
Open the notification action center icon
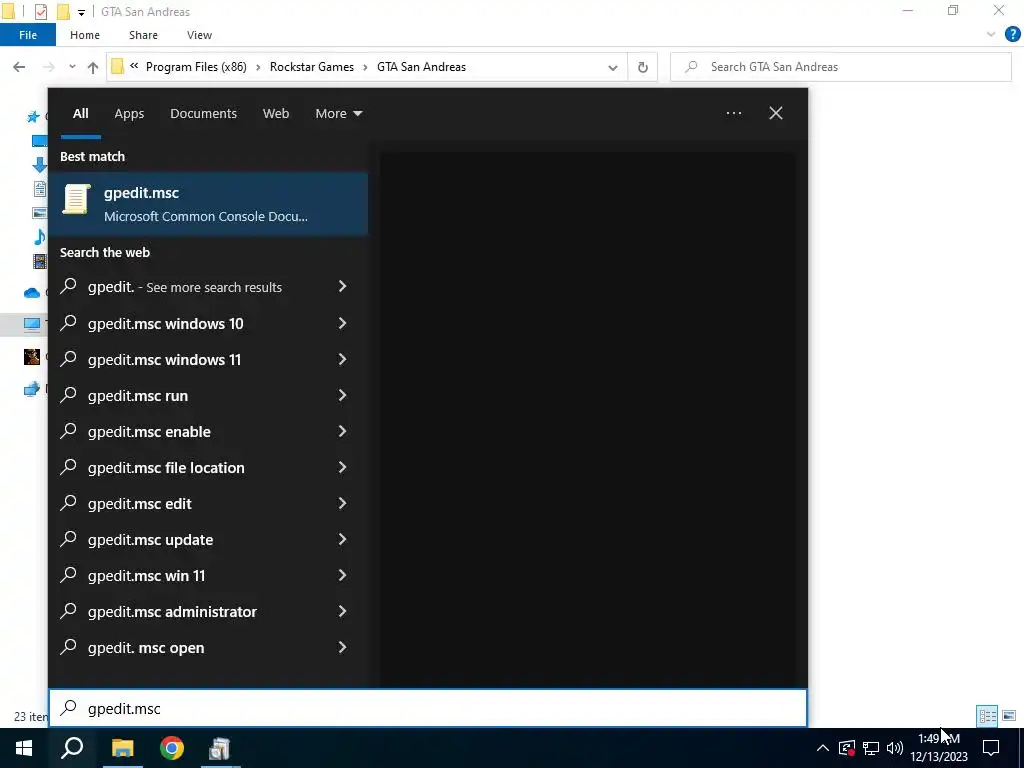pyautogui.click(x=991, y=748)
